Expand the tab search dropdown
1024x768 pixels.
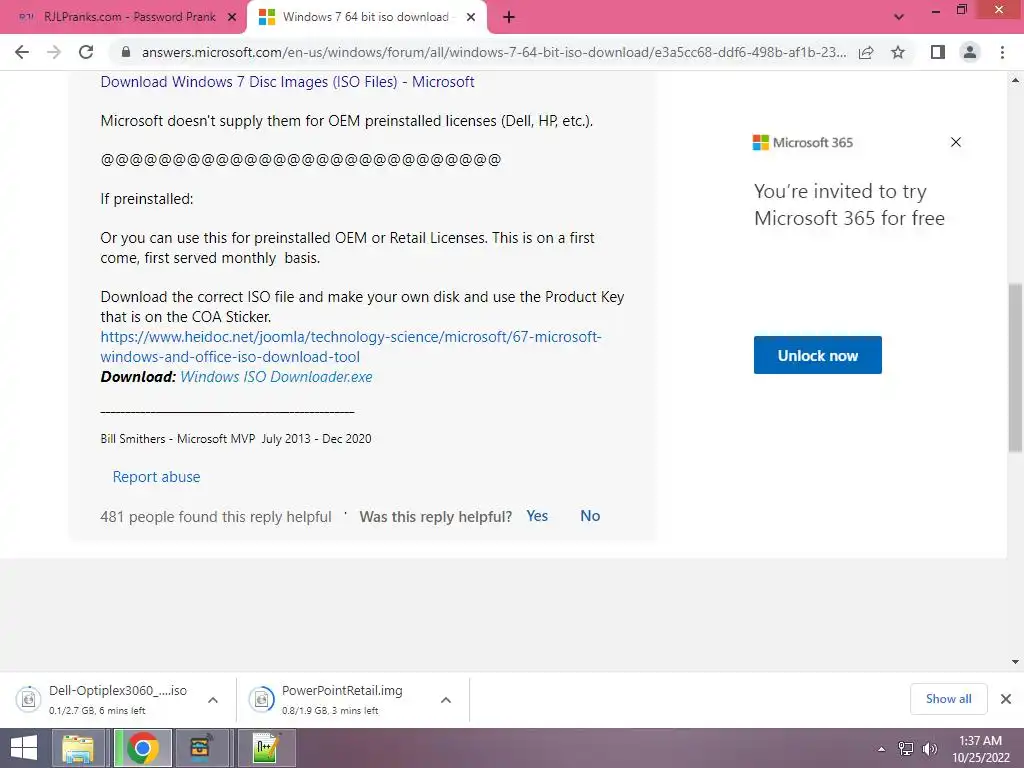(899, 17)
